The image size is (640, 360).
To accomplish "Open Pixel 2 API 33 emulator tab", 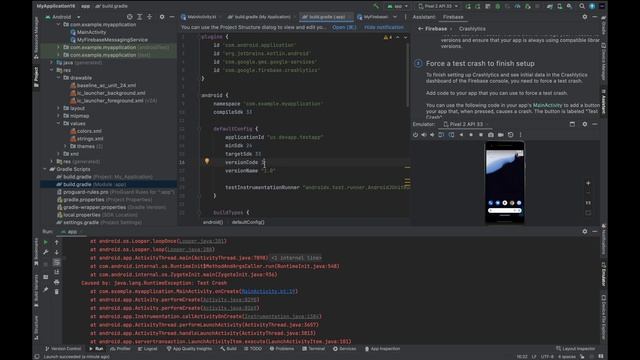I will point(465,124).
